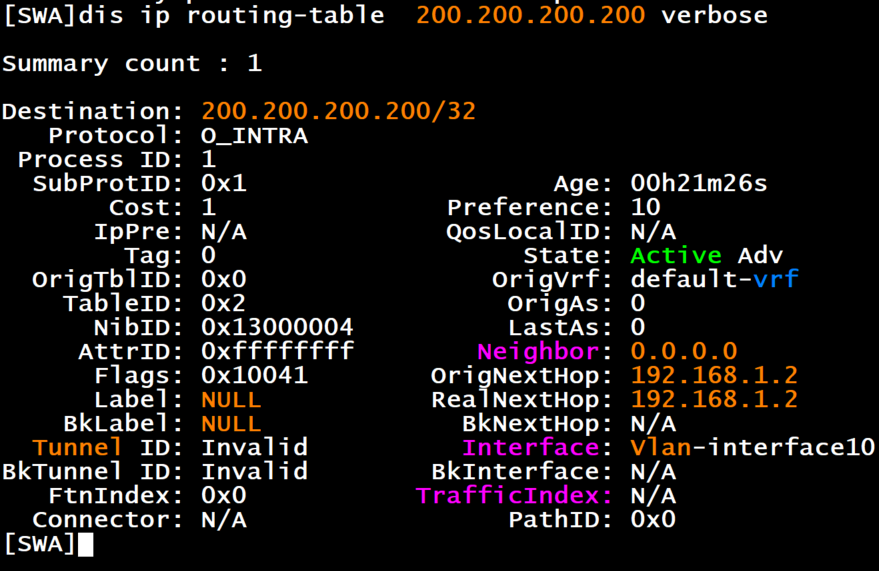Click the word 'verbose' in the command
The height and width of the screenshot is (571, 879).
(x=714, y=15)
